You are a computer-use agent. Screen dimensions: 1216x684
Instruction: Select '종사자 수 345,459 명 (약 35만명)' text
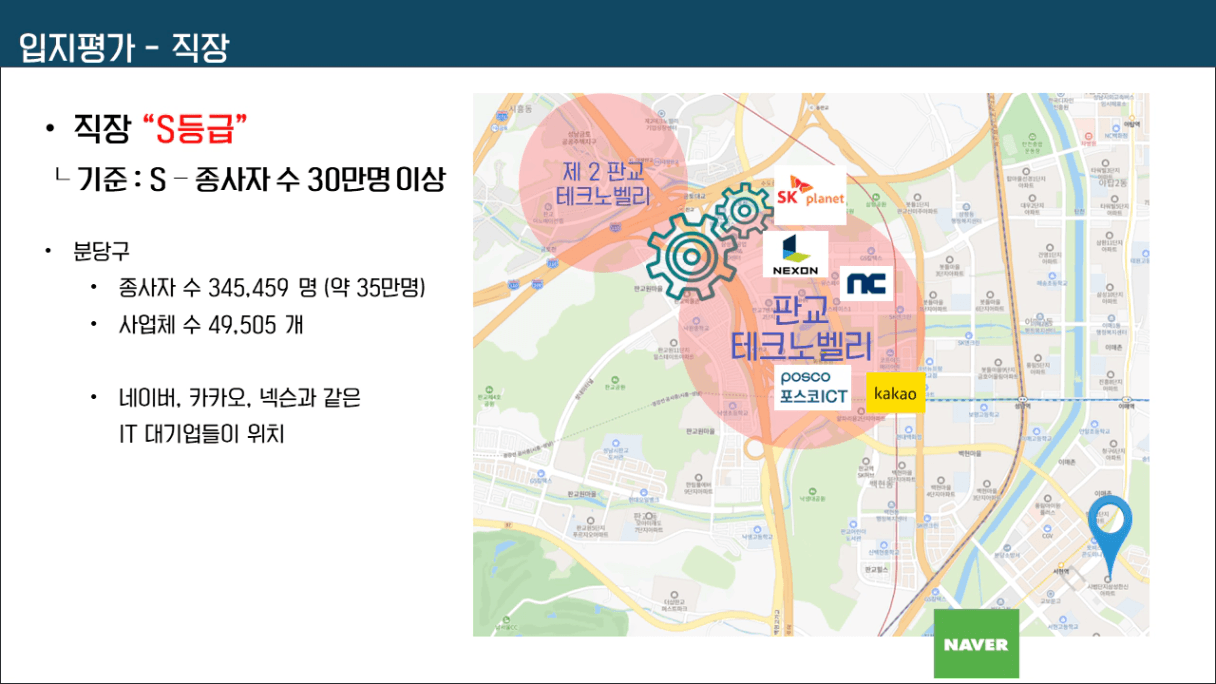click(x=272, y=289)
